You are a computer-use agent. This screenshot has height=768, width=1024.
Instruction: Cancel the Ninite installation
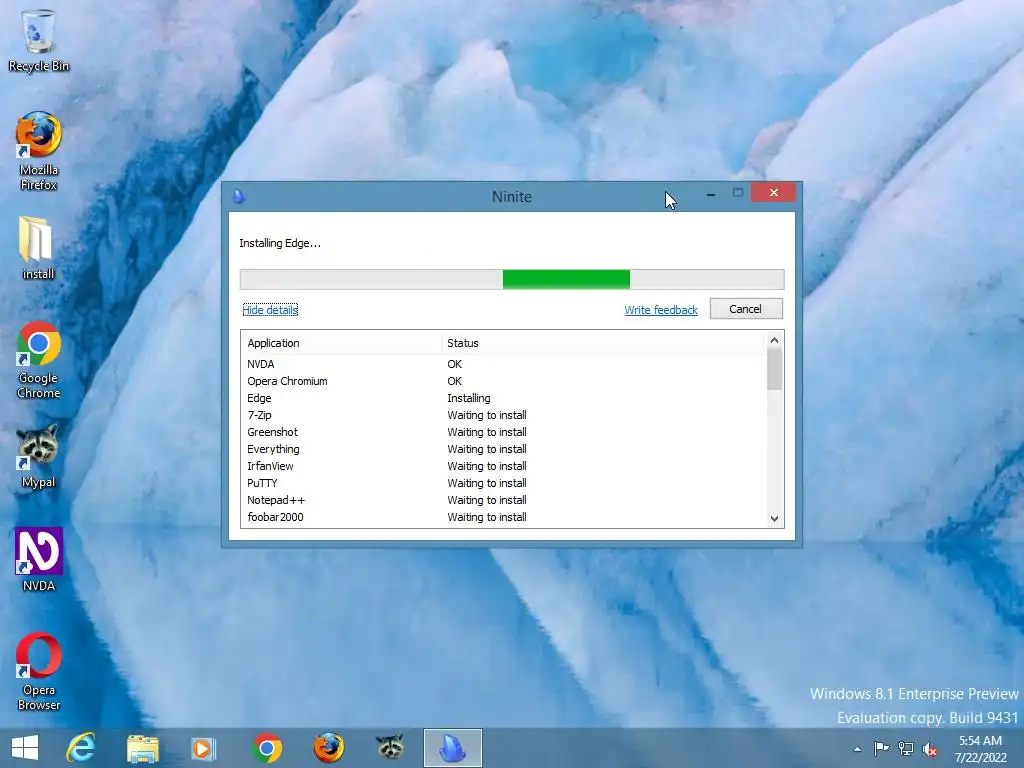coord(746,309)
